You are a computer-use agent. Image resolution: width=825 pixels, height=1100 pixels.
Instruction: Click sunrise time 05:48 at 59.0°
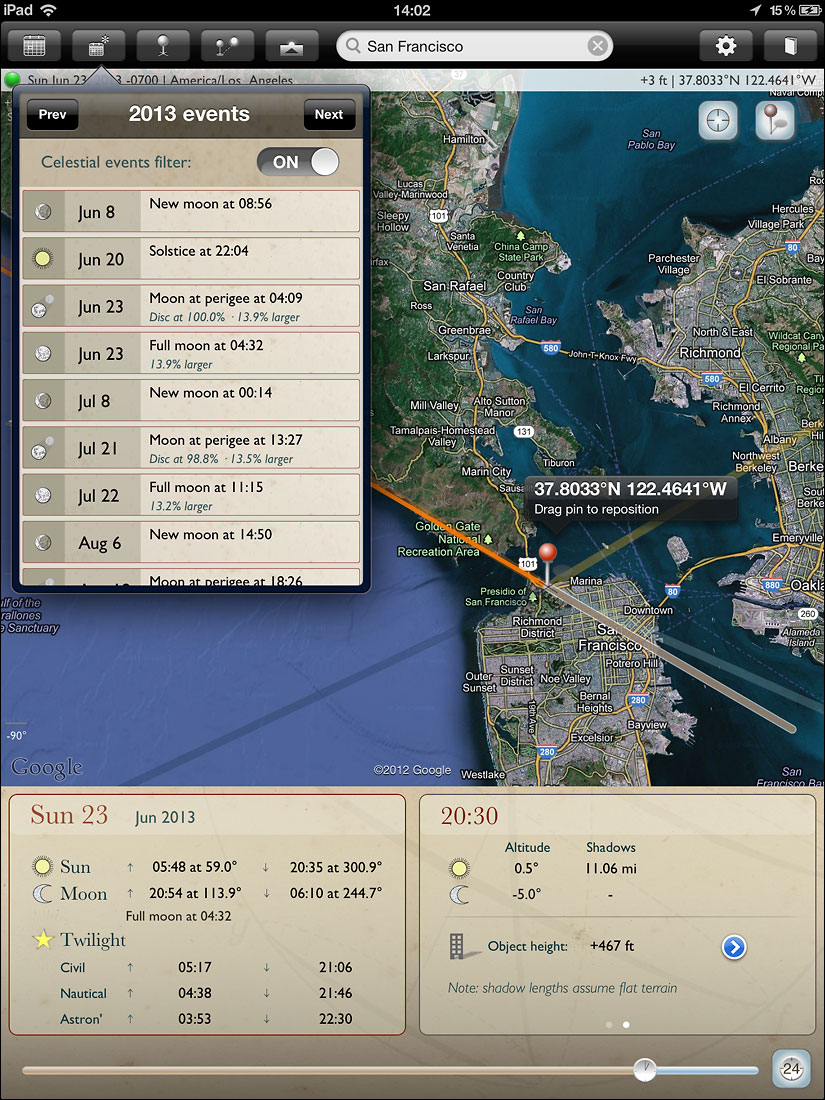click(194, 867)
